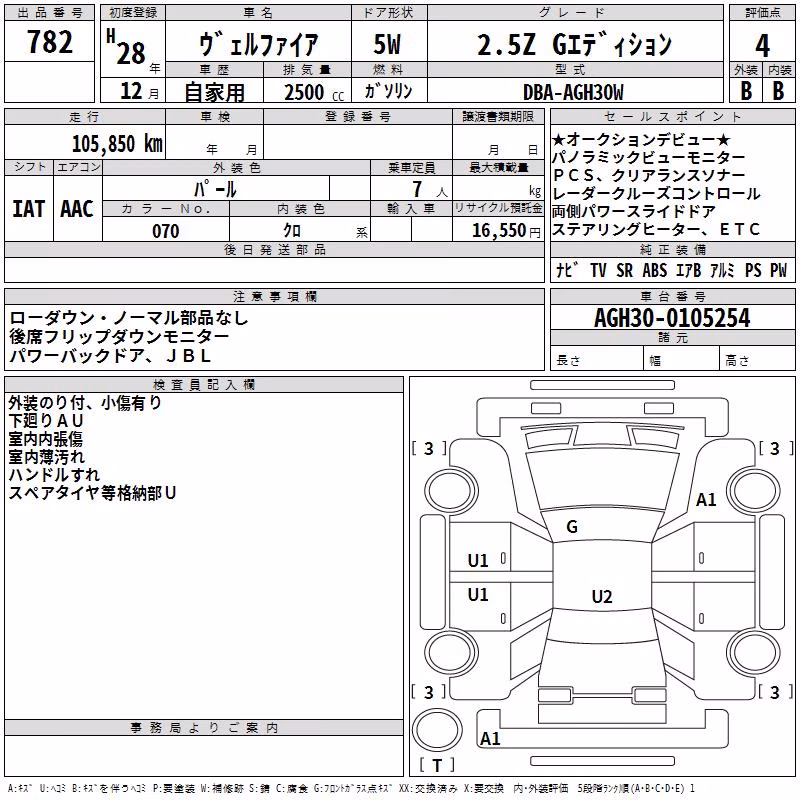The width and height of the screenshot is (800, 800).
Task: Click PCS、クリアランスソナー line
Action: [648, 176]
